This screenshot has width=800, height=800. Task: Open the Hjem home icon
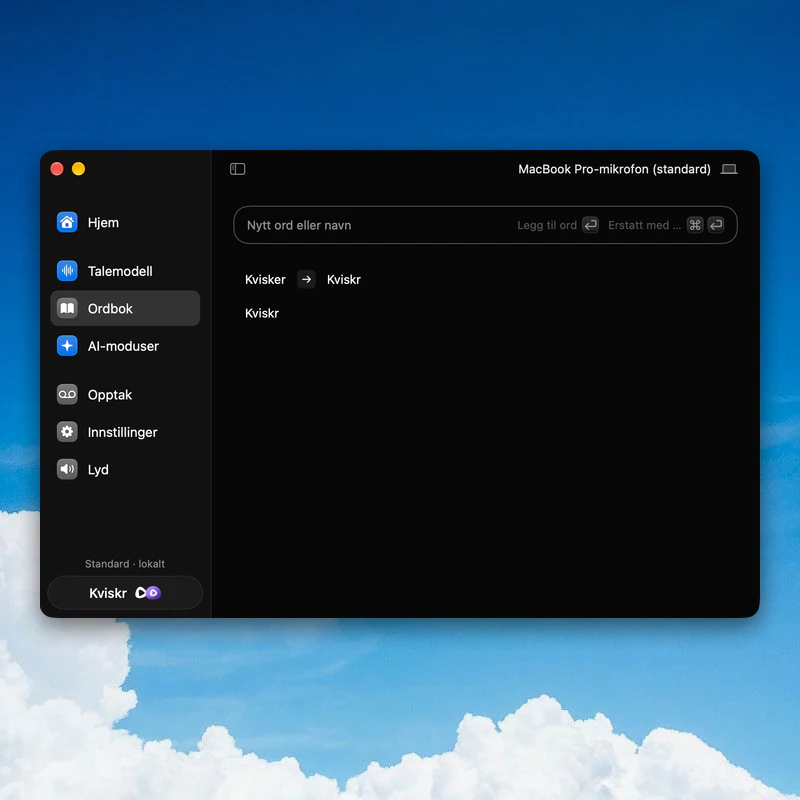pos(67,222)
